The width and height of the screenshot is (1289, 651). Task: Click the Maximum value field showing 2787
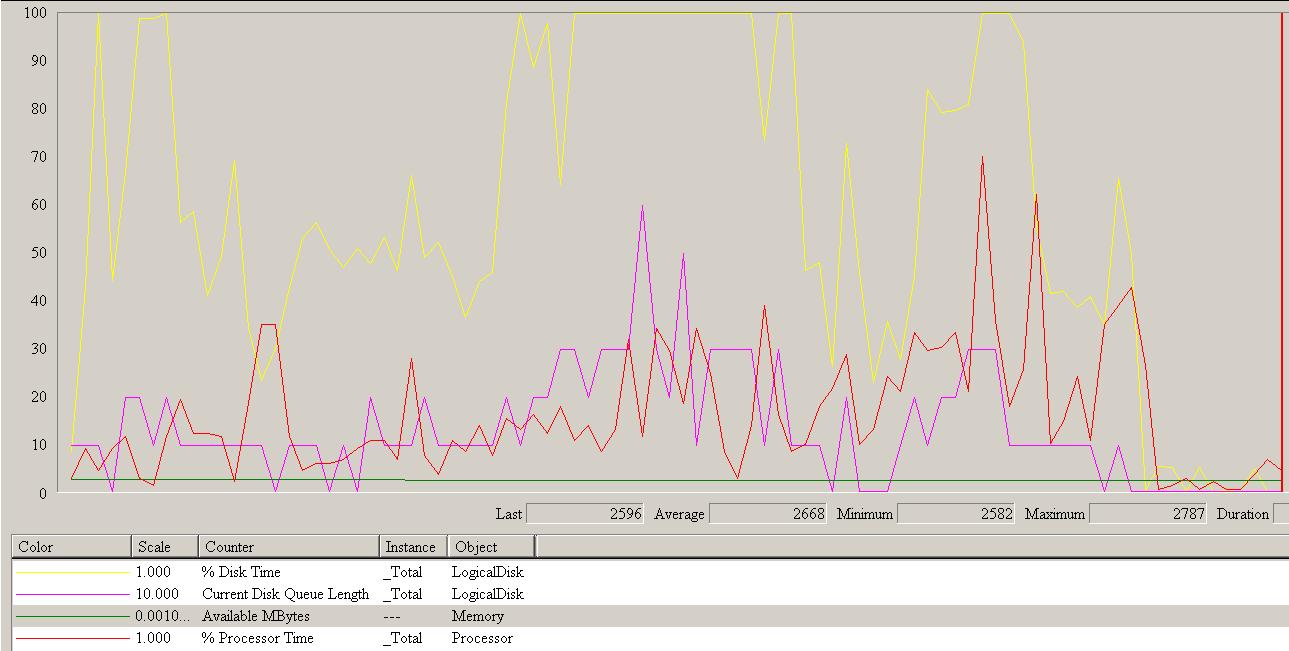tap(1147, 514)
